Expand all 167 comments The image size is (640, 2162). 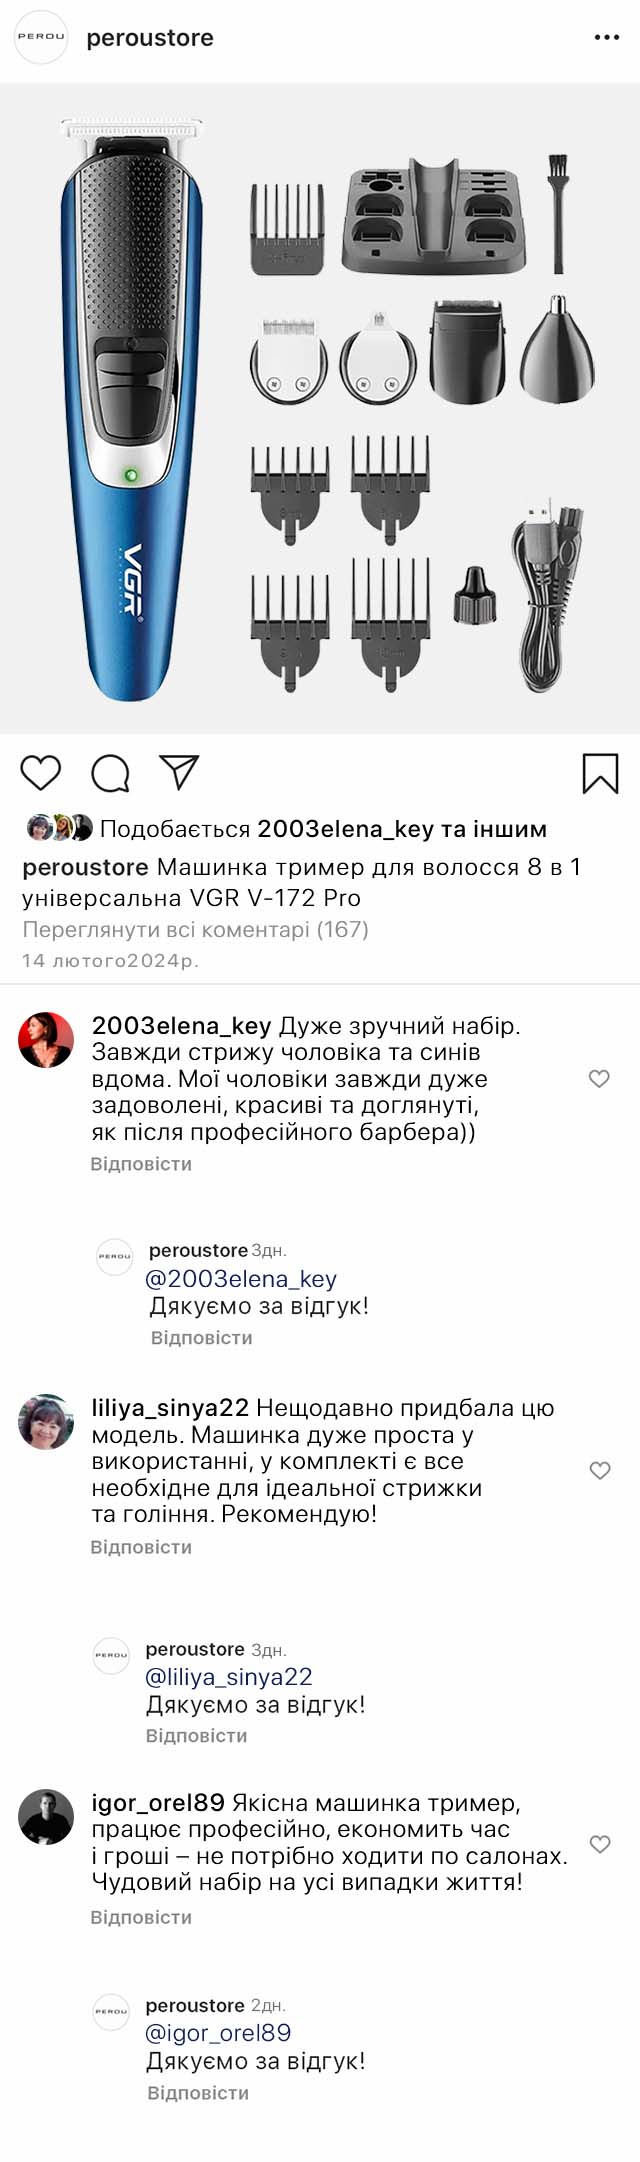196,930
